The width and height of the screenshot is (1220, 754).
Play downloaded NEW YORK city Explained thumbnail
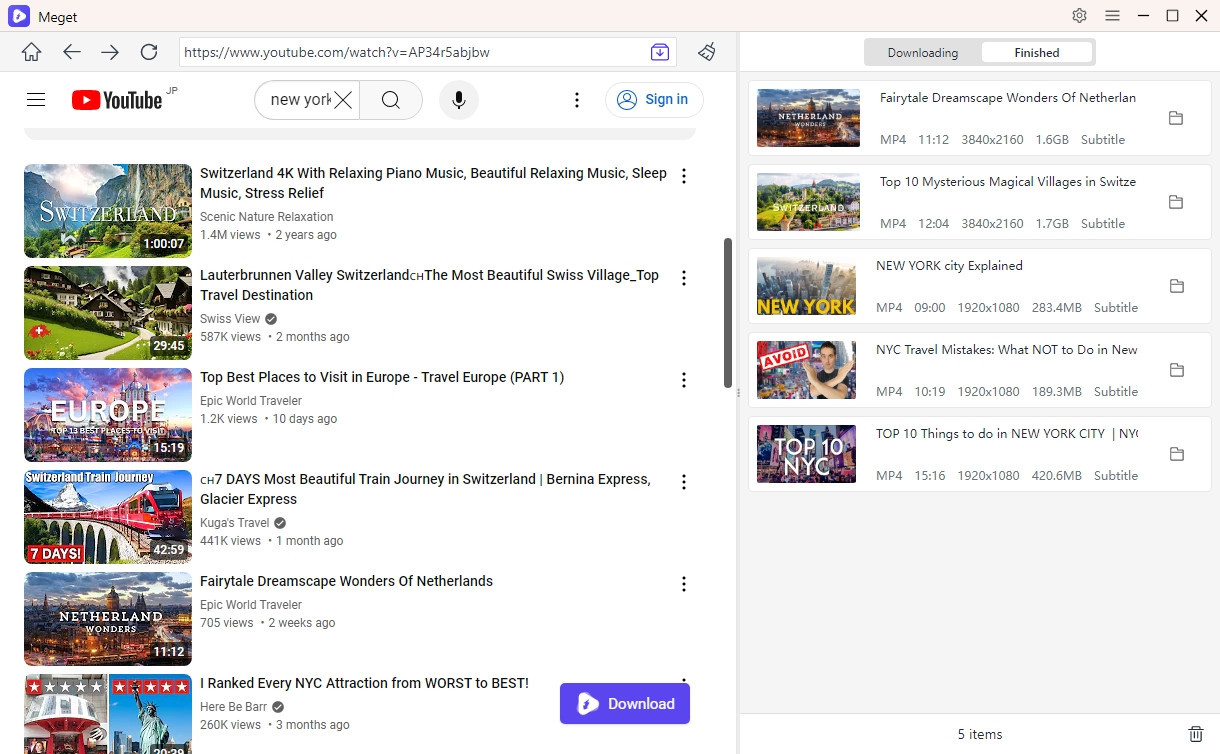pos(807,286)
